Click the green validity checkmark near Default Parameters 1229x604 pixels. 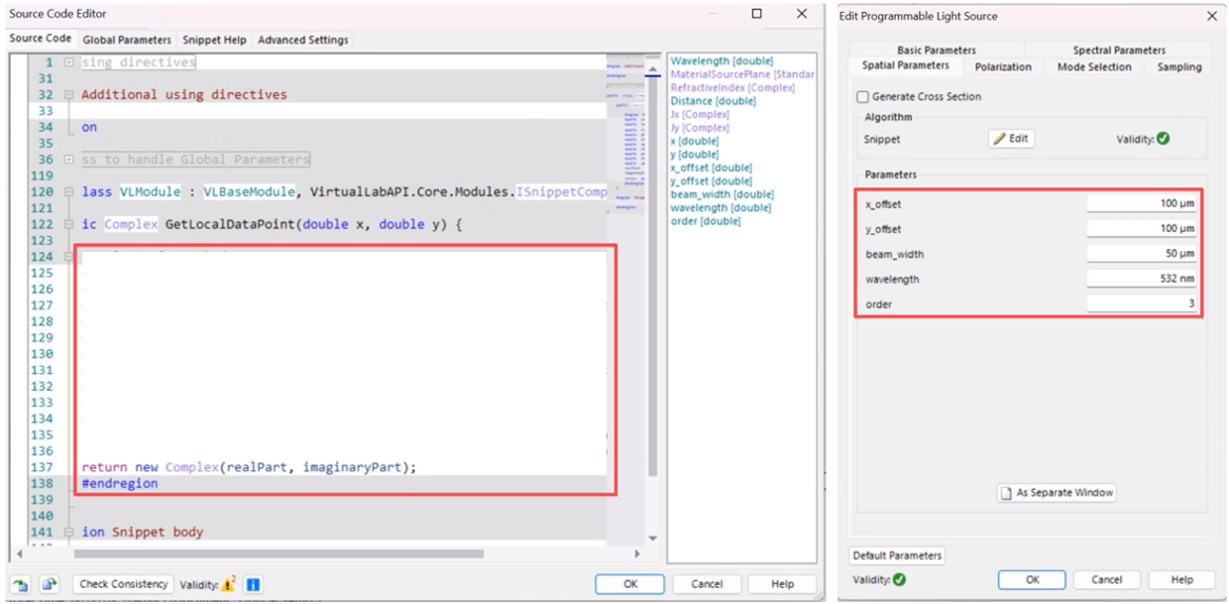tap(899, 580)
